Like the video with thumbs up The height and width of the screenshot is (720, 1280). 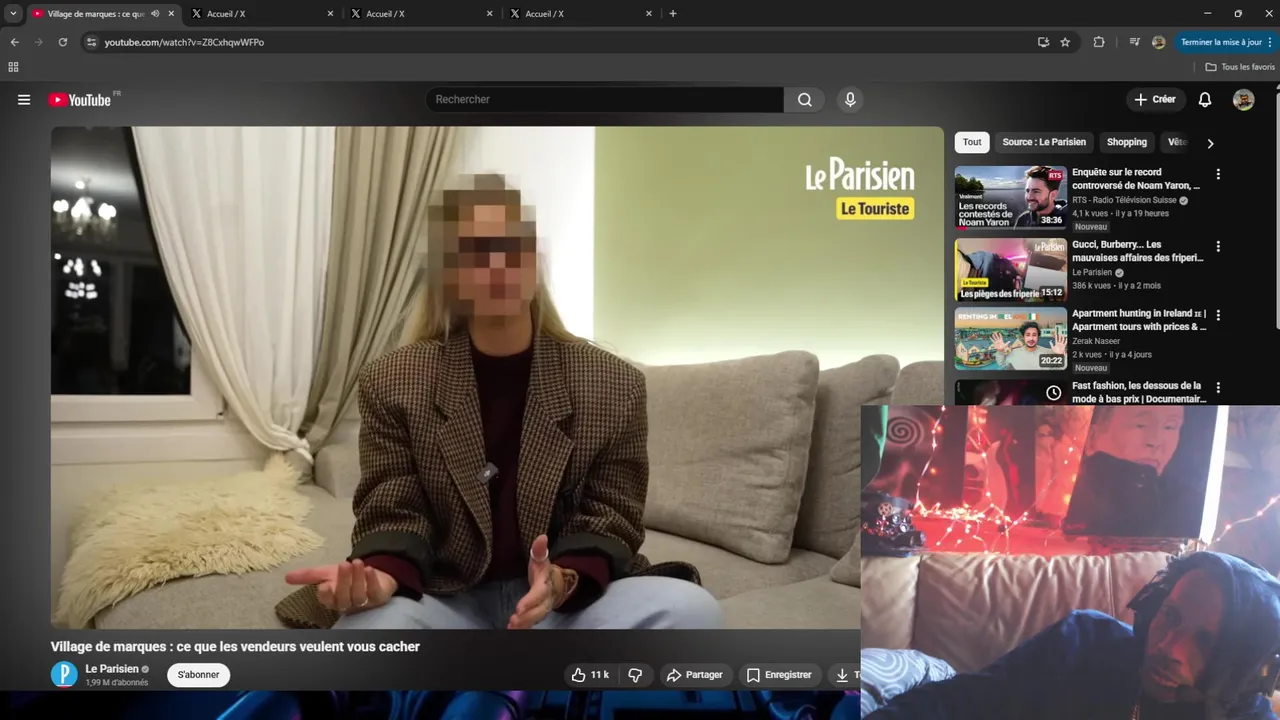coord(590,675)
